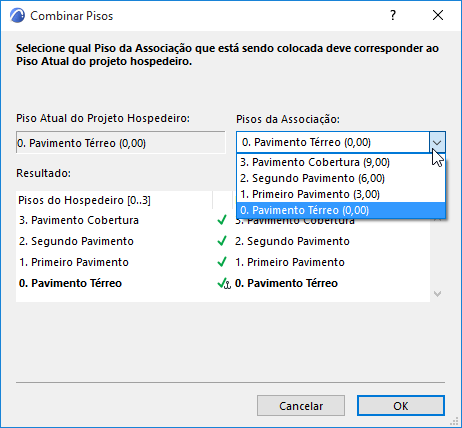Click the green checkmark beside Segundo Pavimento
The width and height of the screenshot is (462, 428).
click(x=222, y=241)
